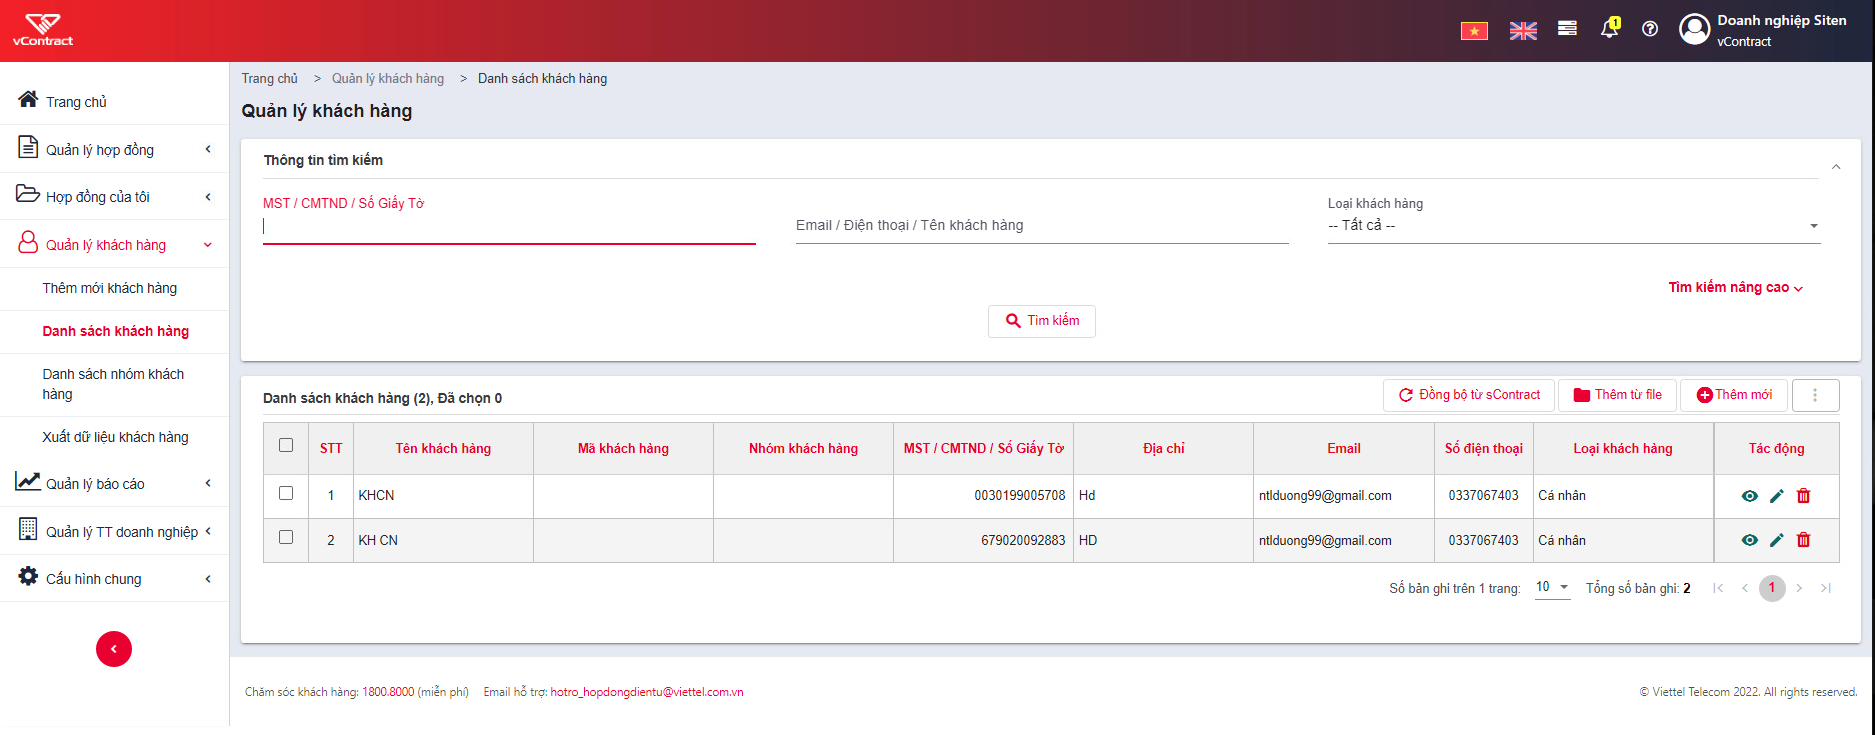Click Email / Điện thoại search field
Screen dimensions: 1875x735
tap(1042, 226)
